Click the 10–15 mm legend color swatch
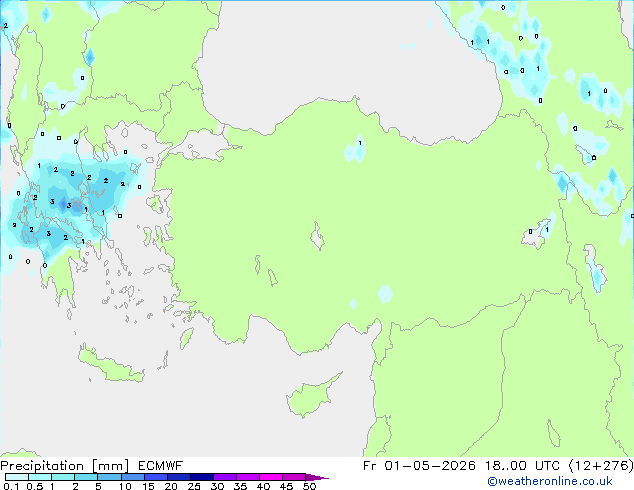Screen dimensions: 634x490 132,477
